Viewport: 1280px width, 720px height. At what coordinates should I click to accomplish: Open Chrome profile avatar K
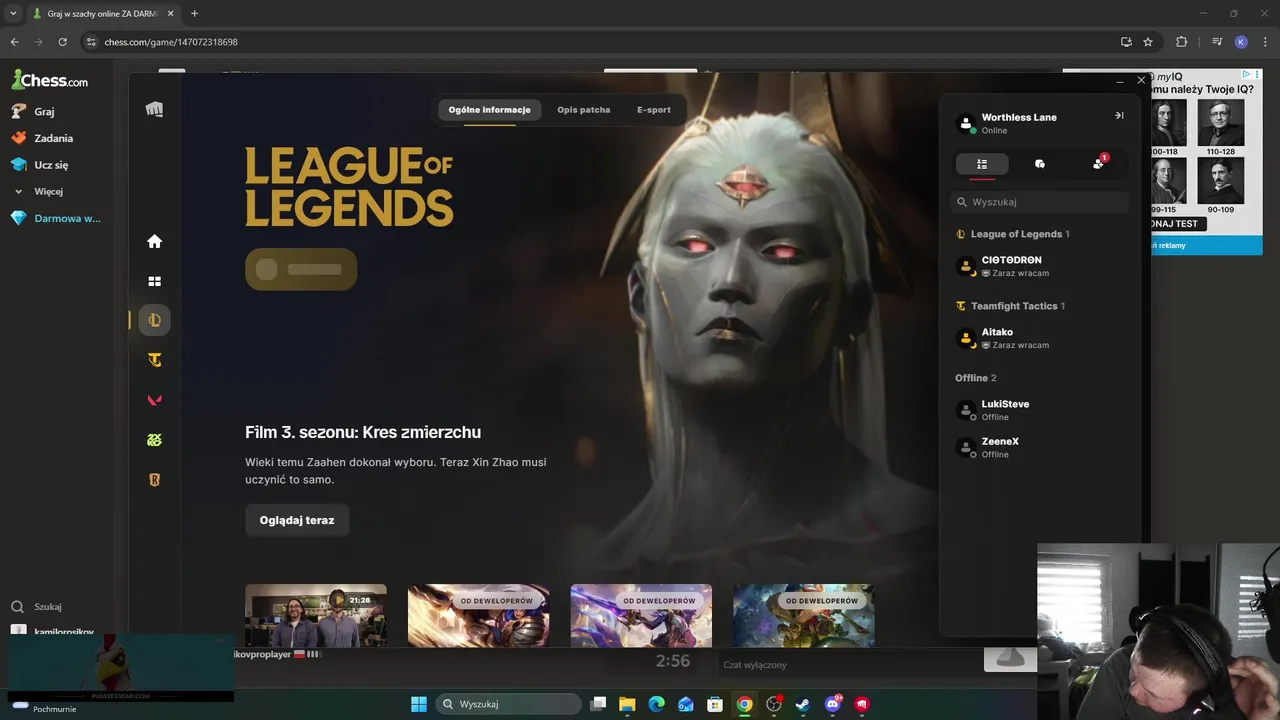click(x=1241, y=42)
